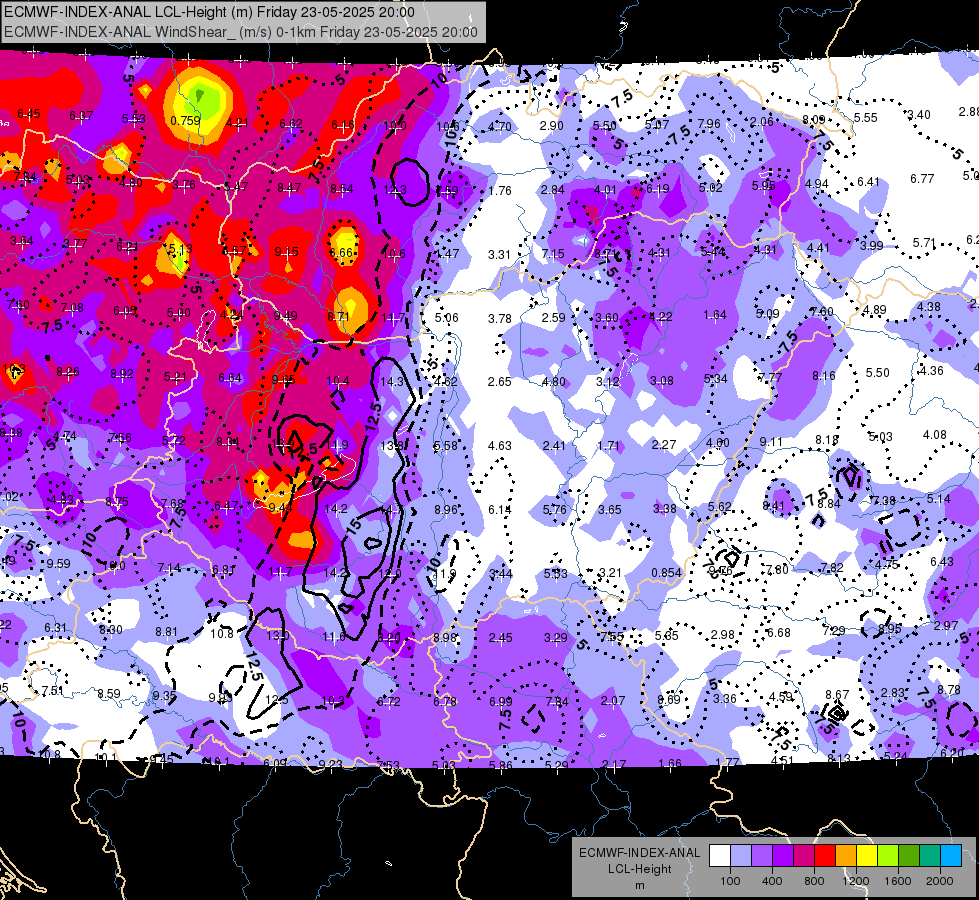The height and width of the screenshot is (900, 979).
Task: Click the 8.78 value near the right edge
Action: coord(949,690)
